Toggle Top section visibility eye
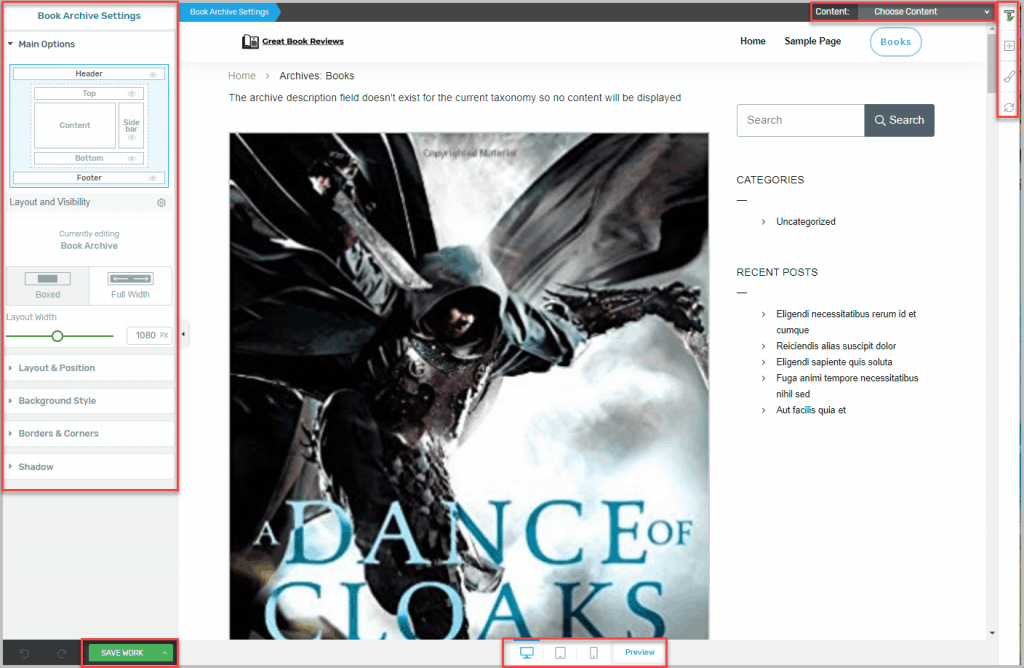 (131, 94)
